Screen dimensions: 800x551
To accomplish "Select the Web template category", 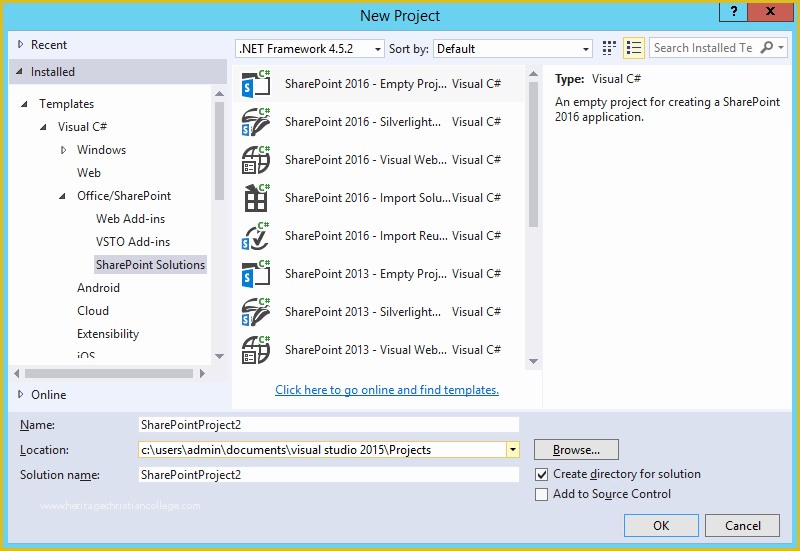I will [89, 173].
